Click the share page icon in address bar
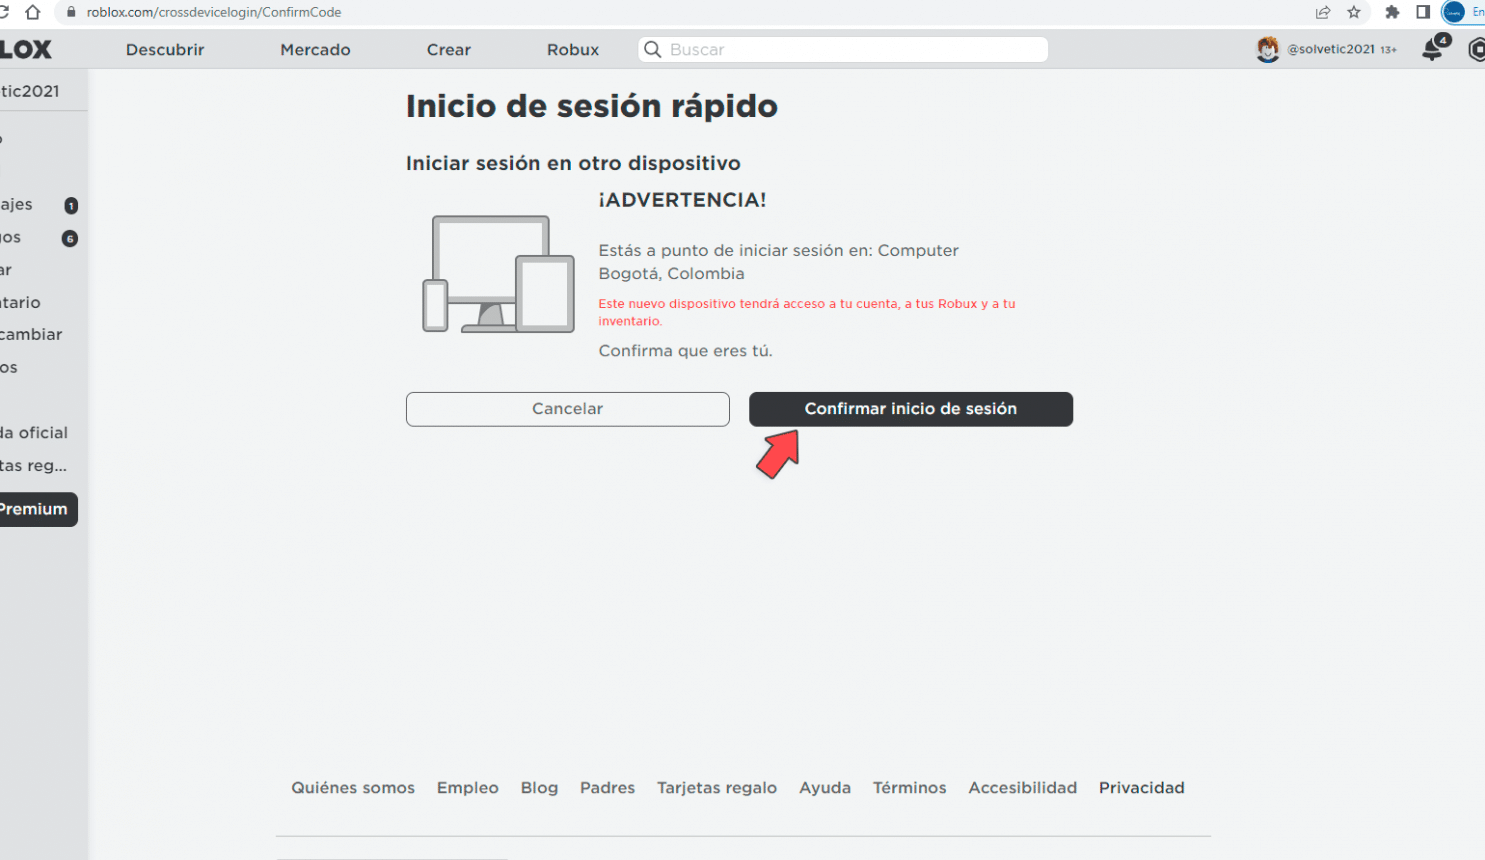Viewport: 1485px width, 860px height. [x=1323, y=12]
